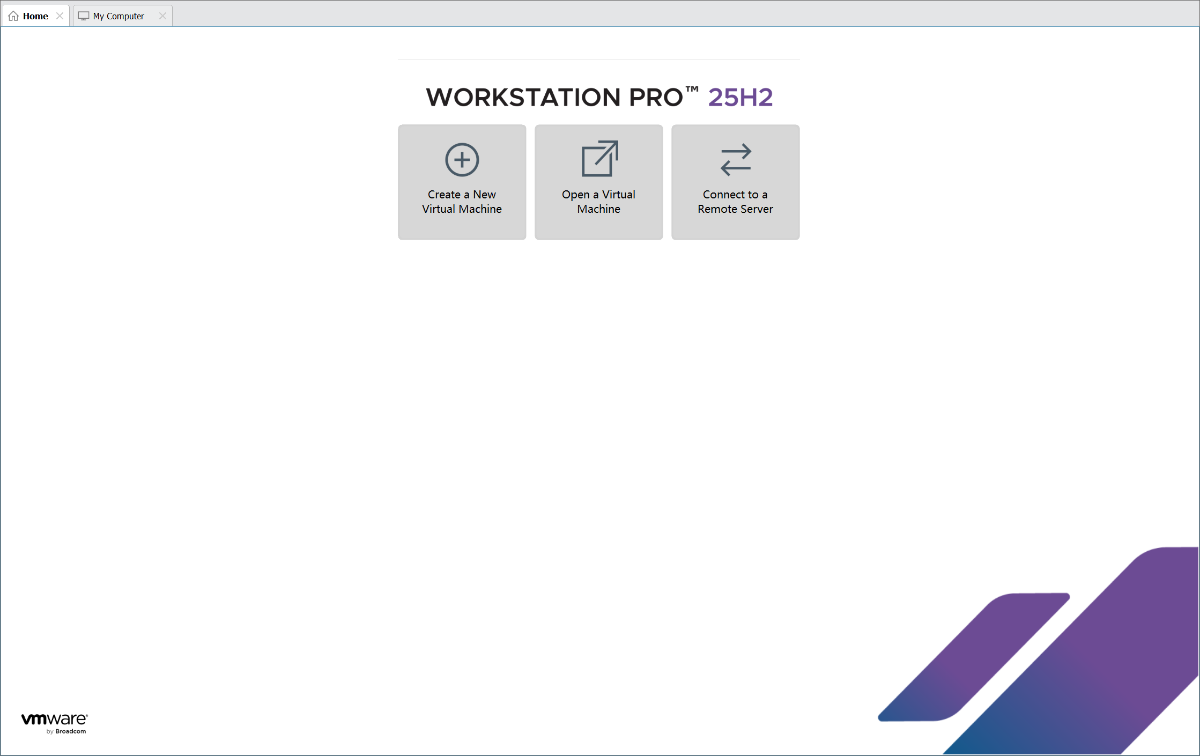Close the Home tab
1200x756 pixels.
(60, 16)
